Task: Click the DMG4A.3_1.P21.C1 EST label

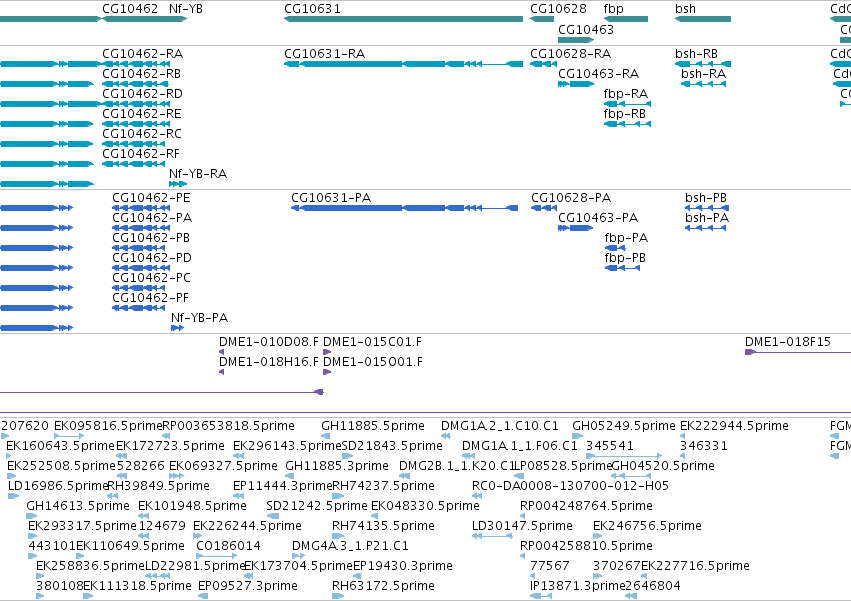Action: 350,546
